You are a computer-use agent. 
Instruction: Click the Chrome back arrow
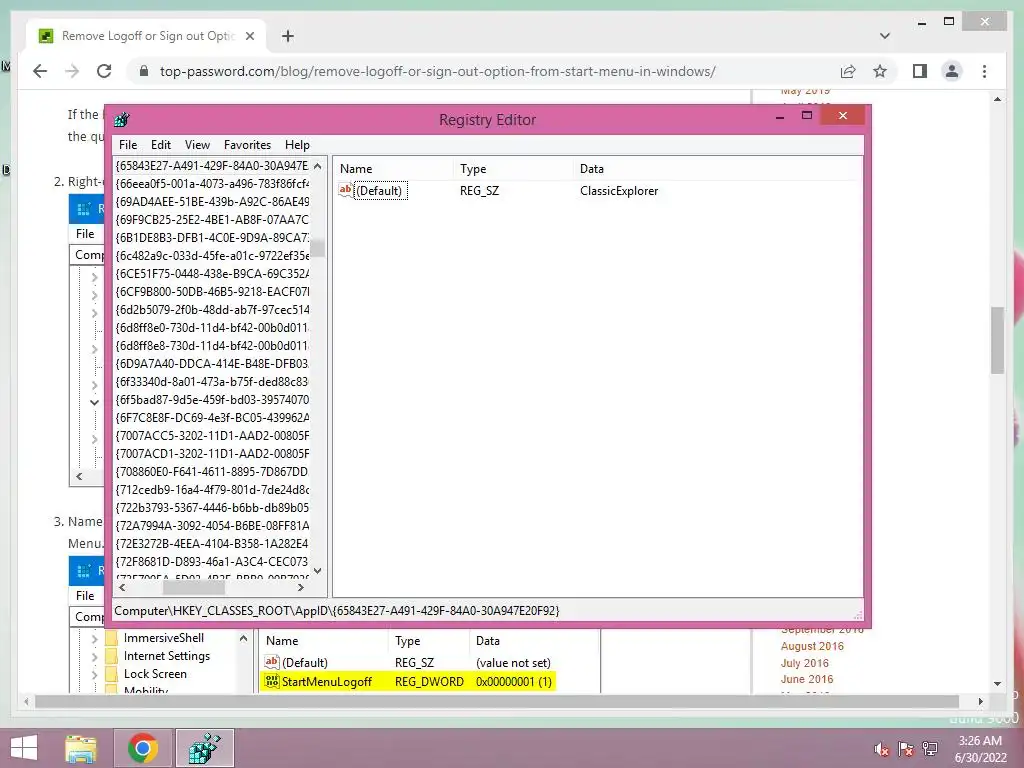[40, 71]
